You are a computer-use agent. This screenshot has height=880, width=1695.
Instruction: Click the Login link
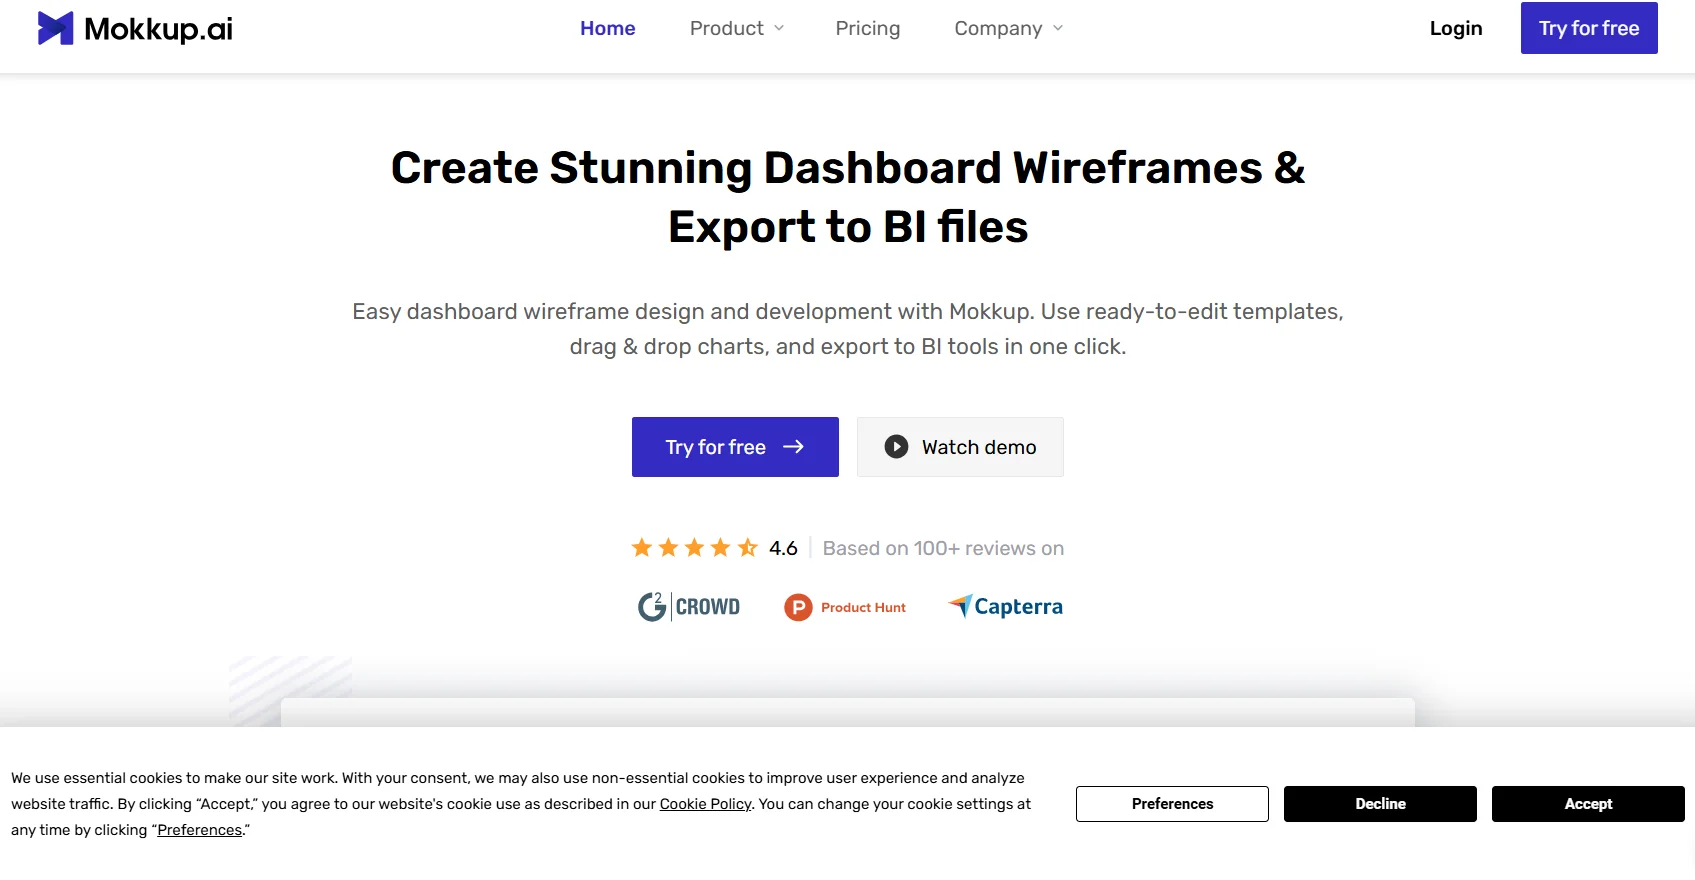tap(1455, 29)
